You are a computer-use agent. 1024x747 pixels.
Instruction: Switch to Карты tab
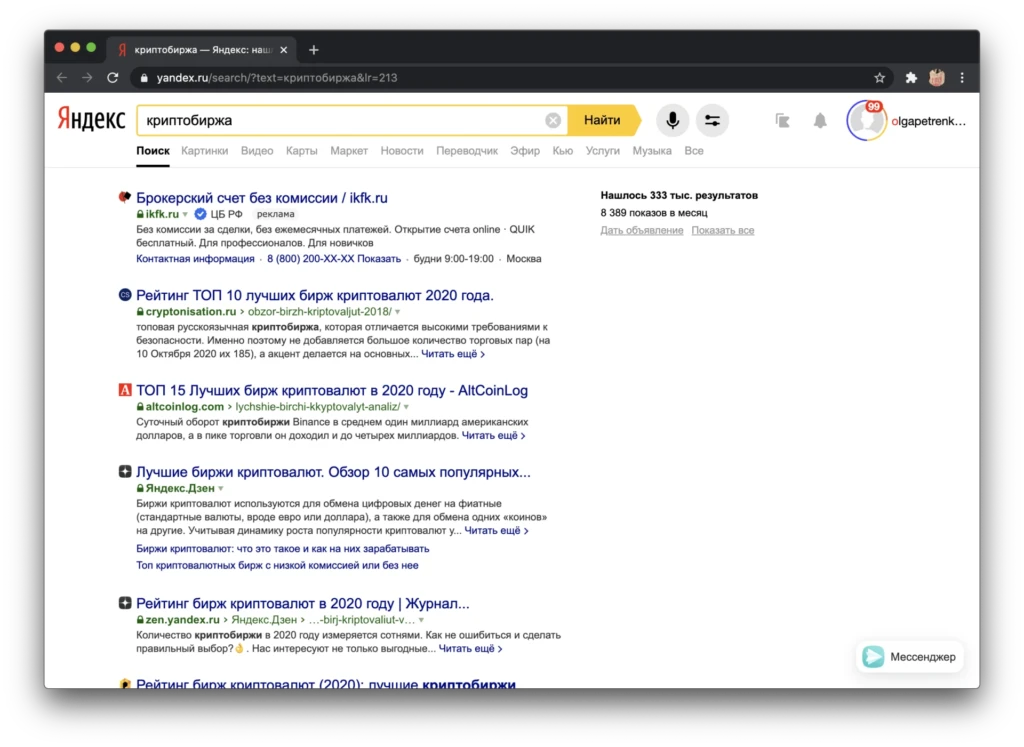pos(302,151)
